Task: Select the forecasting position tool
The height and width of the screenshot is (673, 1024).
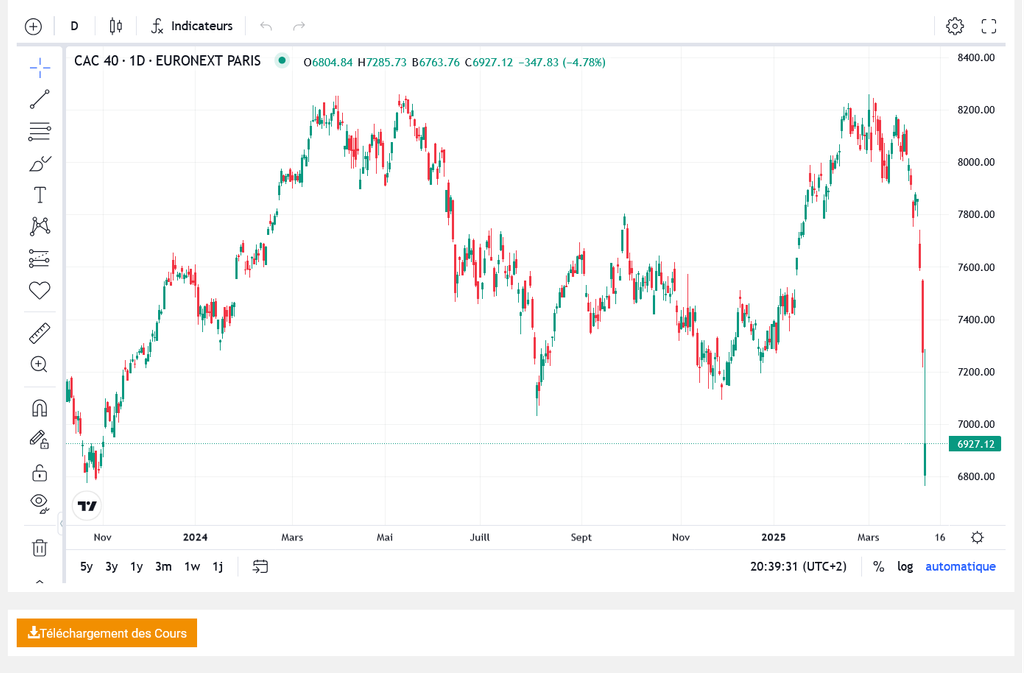Action: (x=40, y=258)
